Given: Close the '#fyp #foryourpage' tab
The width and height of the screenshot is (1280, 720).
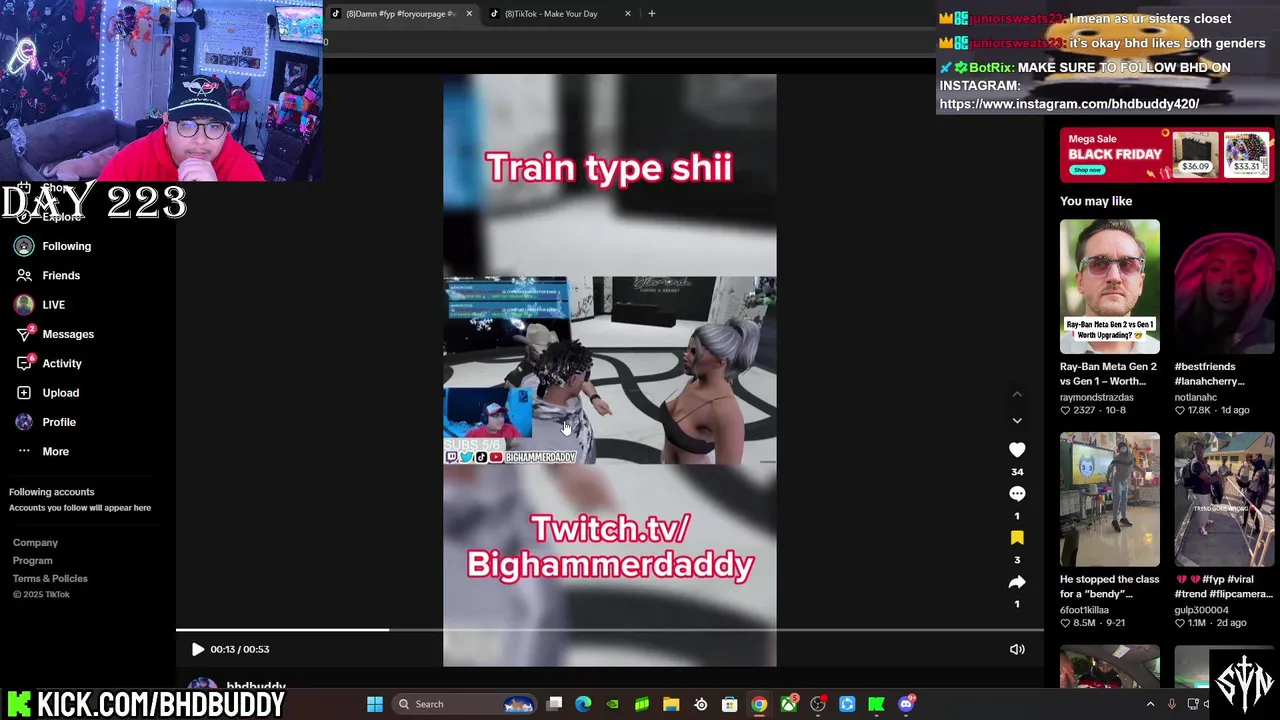Looking at the screenshot, I should [x=468, y=14].
